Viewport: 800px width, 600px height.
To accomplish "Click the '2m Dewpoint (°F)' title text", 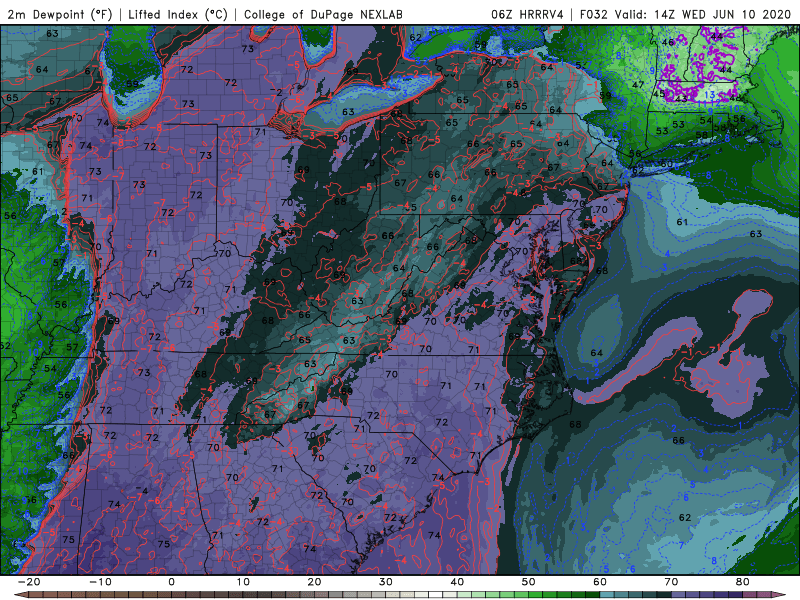I will [x=59, y=14].
